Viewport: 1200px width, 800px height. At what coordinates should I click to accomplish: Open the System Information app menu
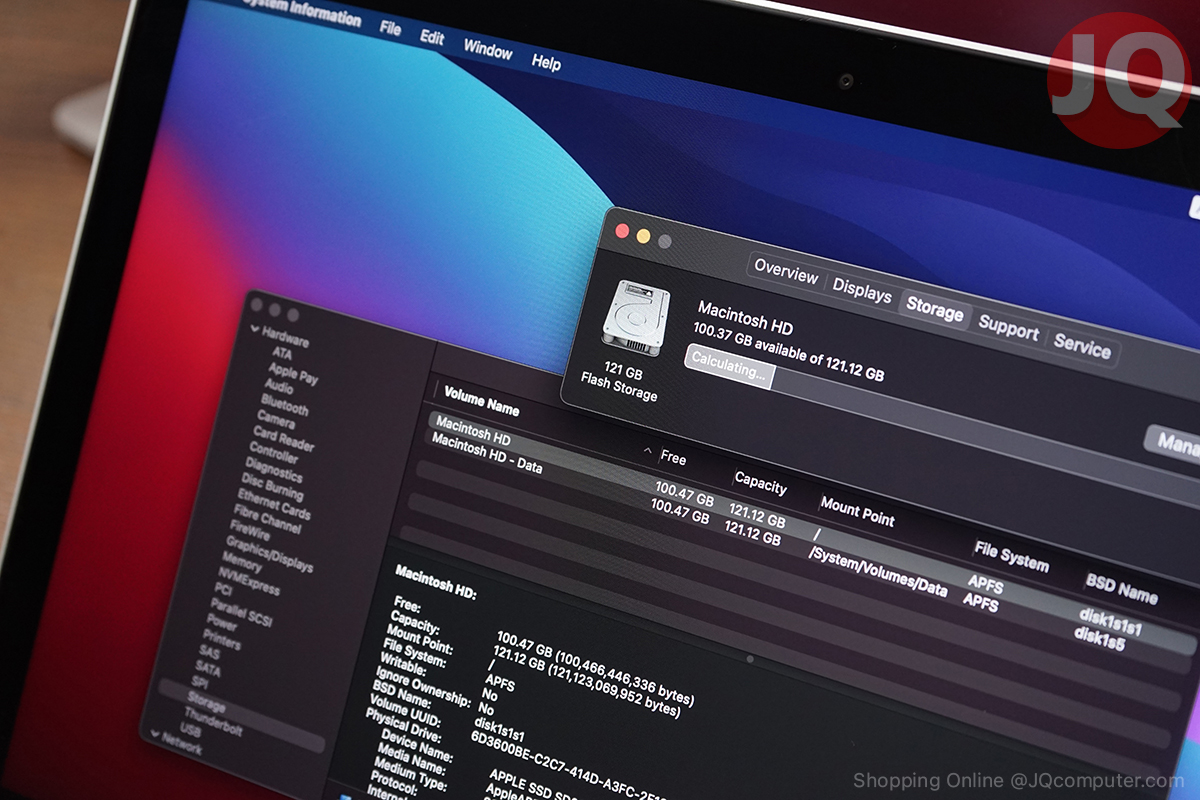coord(301,12)
